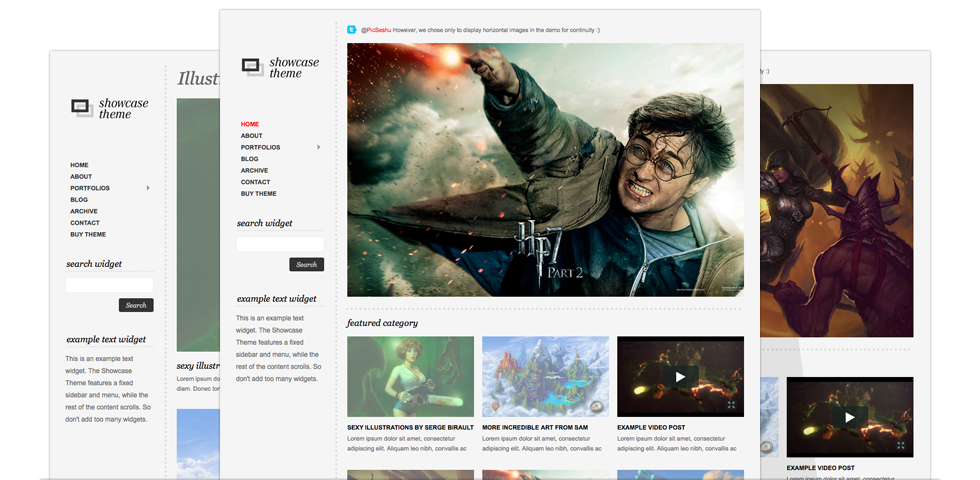
Task: Click the green illustration image in left window
Action: pyautogui.click(x=198, y=225)
